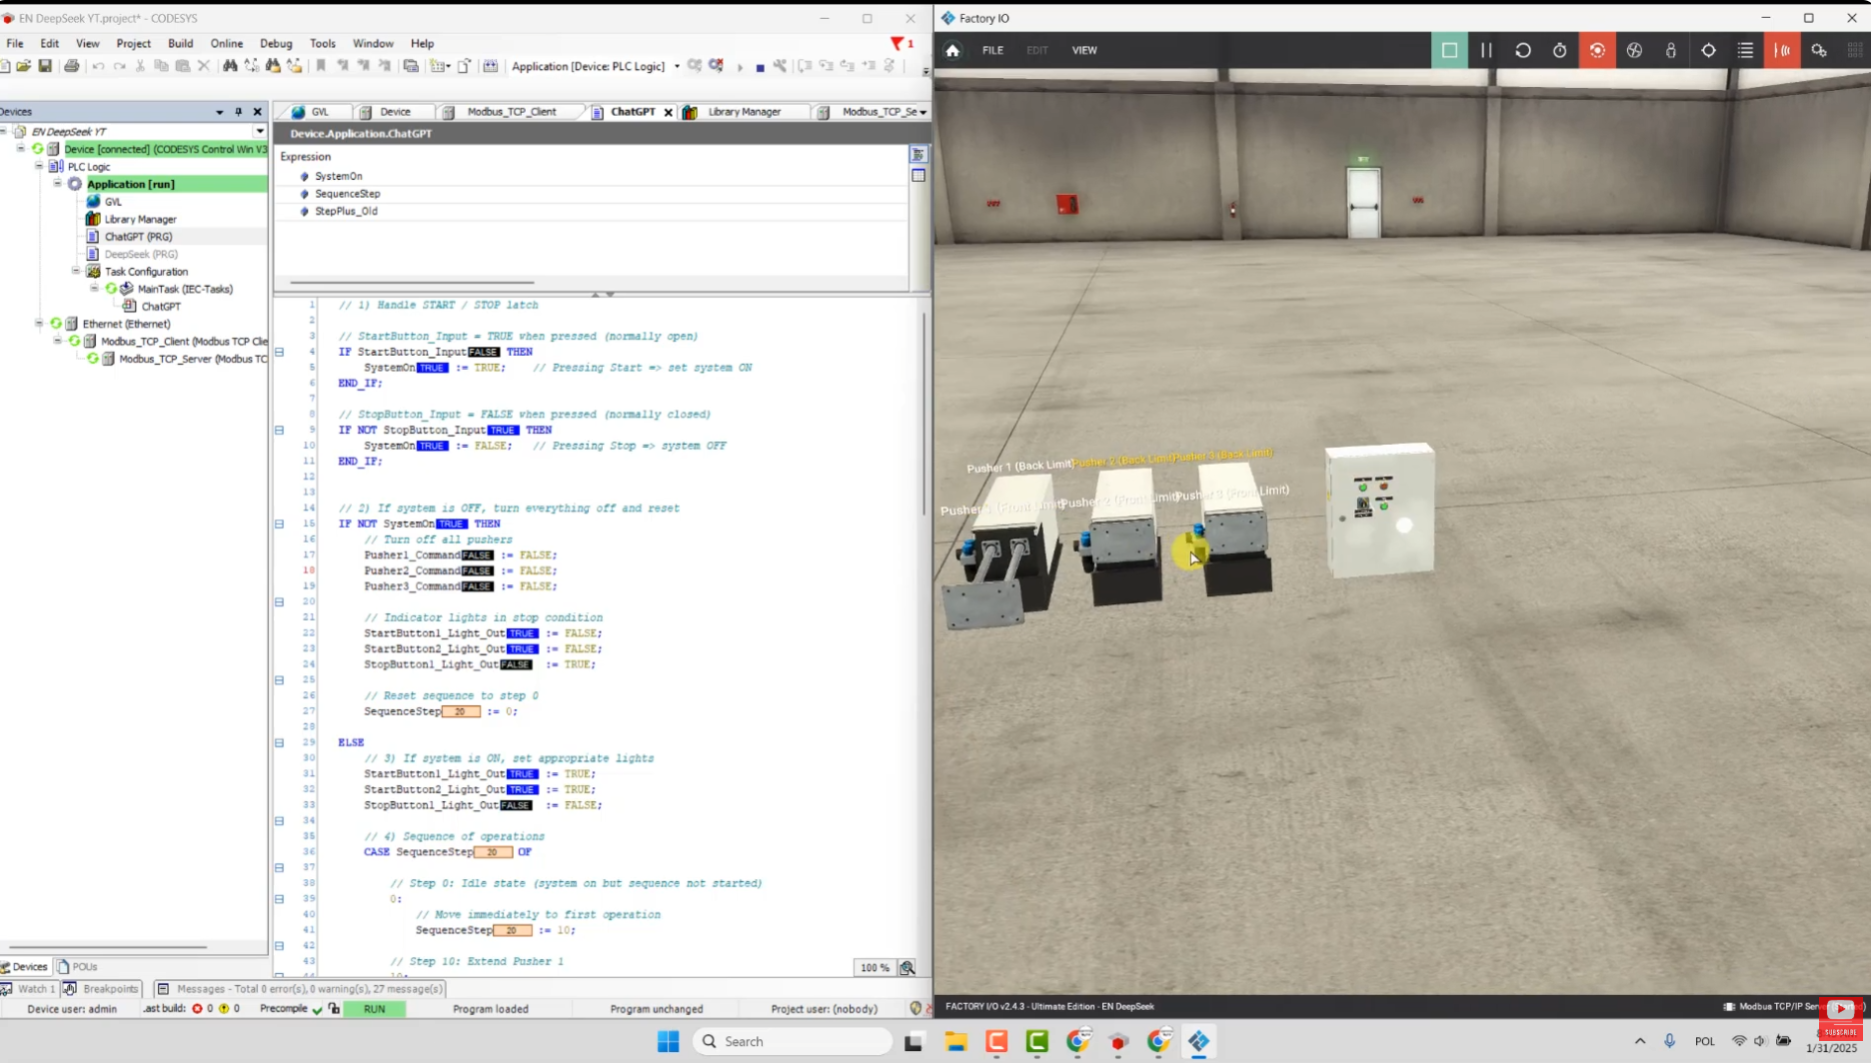Collapse the Task Configuration tree node
Viewport: 1871px width, 1063px height.
point(76,271)
